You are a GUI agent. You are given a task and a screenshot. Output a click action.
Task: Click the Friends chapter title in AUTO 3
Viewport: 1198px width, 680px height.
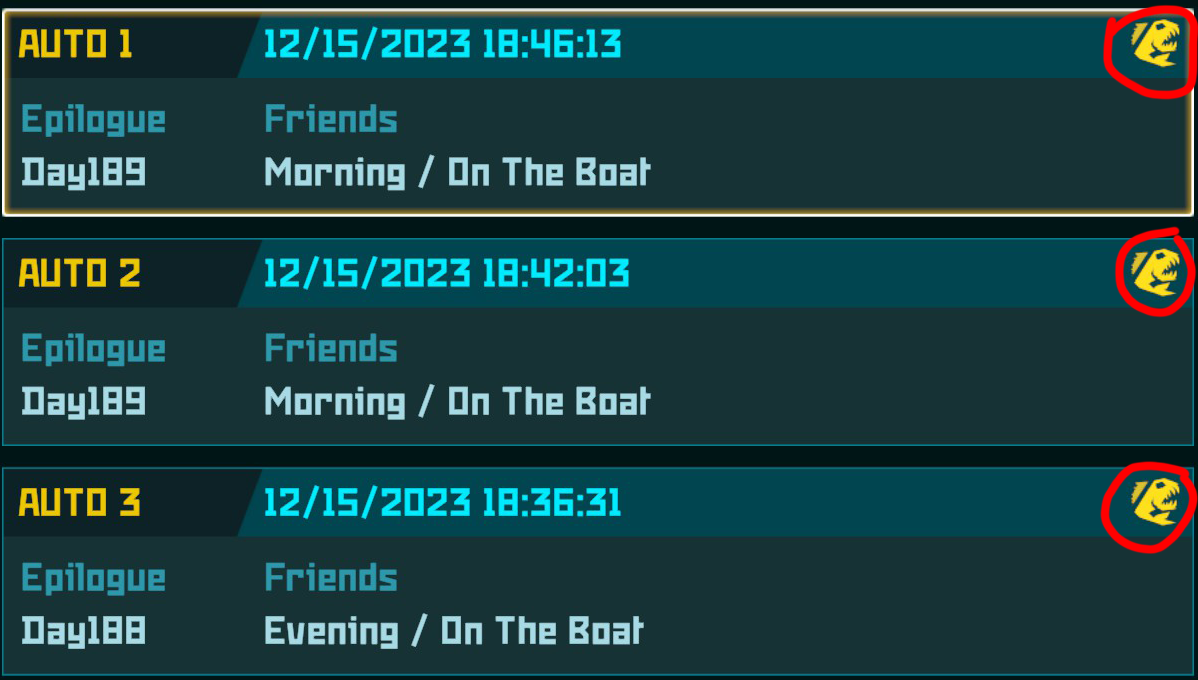pyautogui.click(x=331, y=578)
